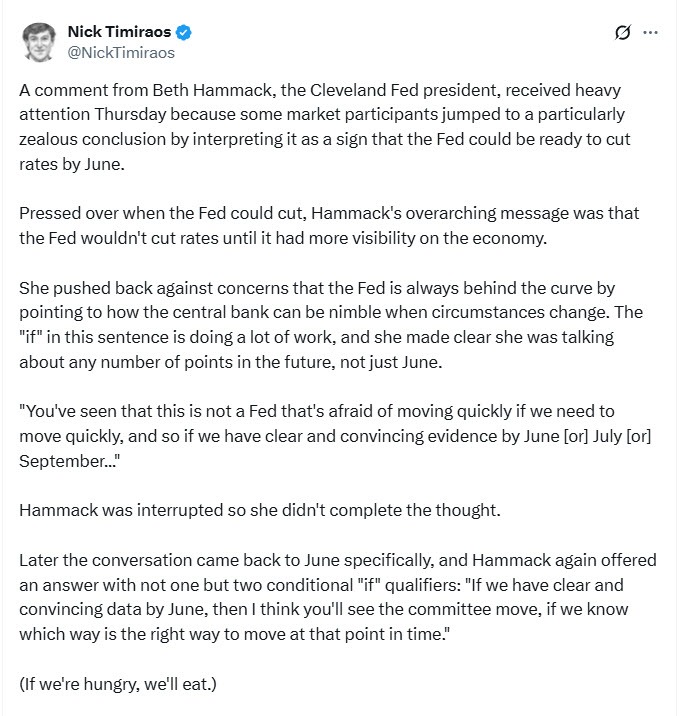Open the Nick Timiraos display name link
The image size is (683, 716).
[119, 32]
